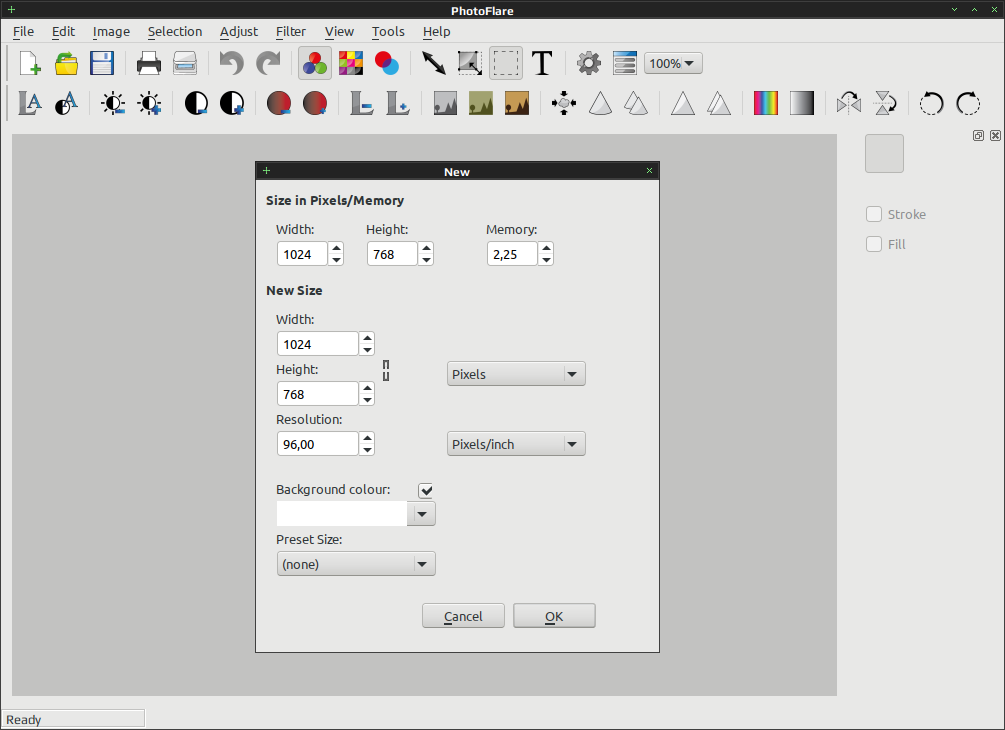
Task: Save the image using the floppy icon
Action: (102, 63)
